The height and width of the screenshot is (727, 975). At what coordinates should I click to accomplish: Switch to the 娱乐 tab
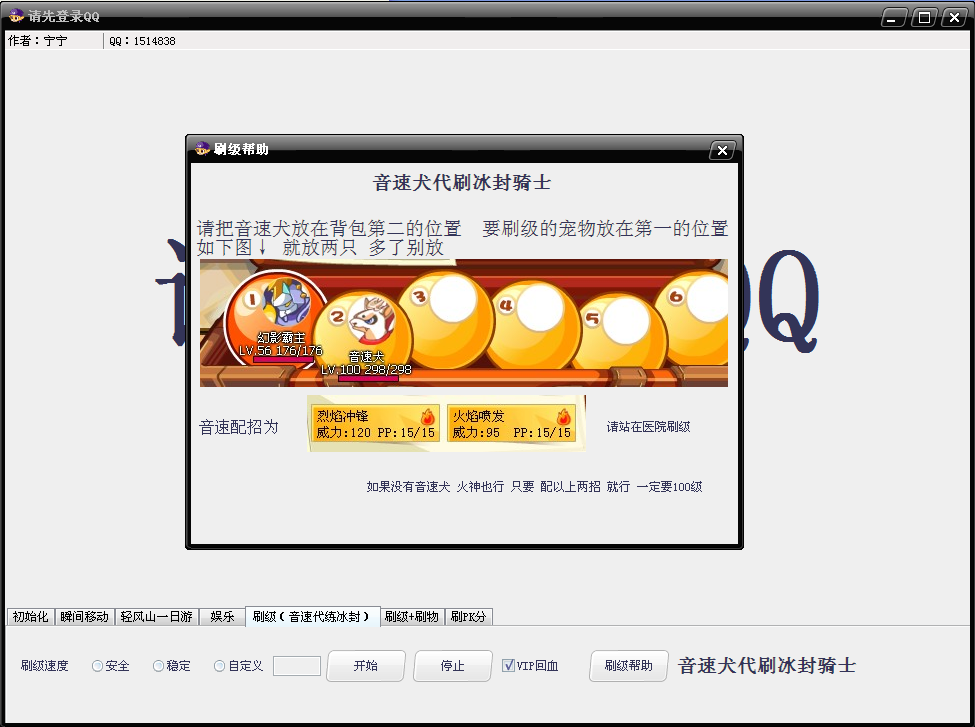coord(221,617)
